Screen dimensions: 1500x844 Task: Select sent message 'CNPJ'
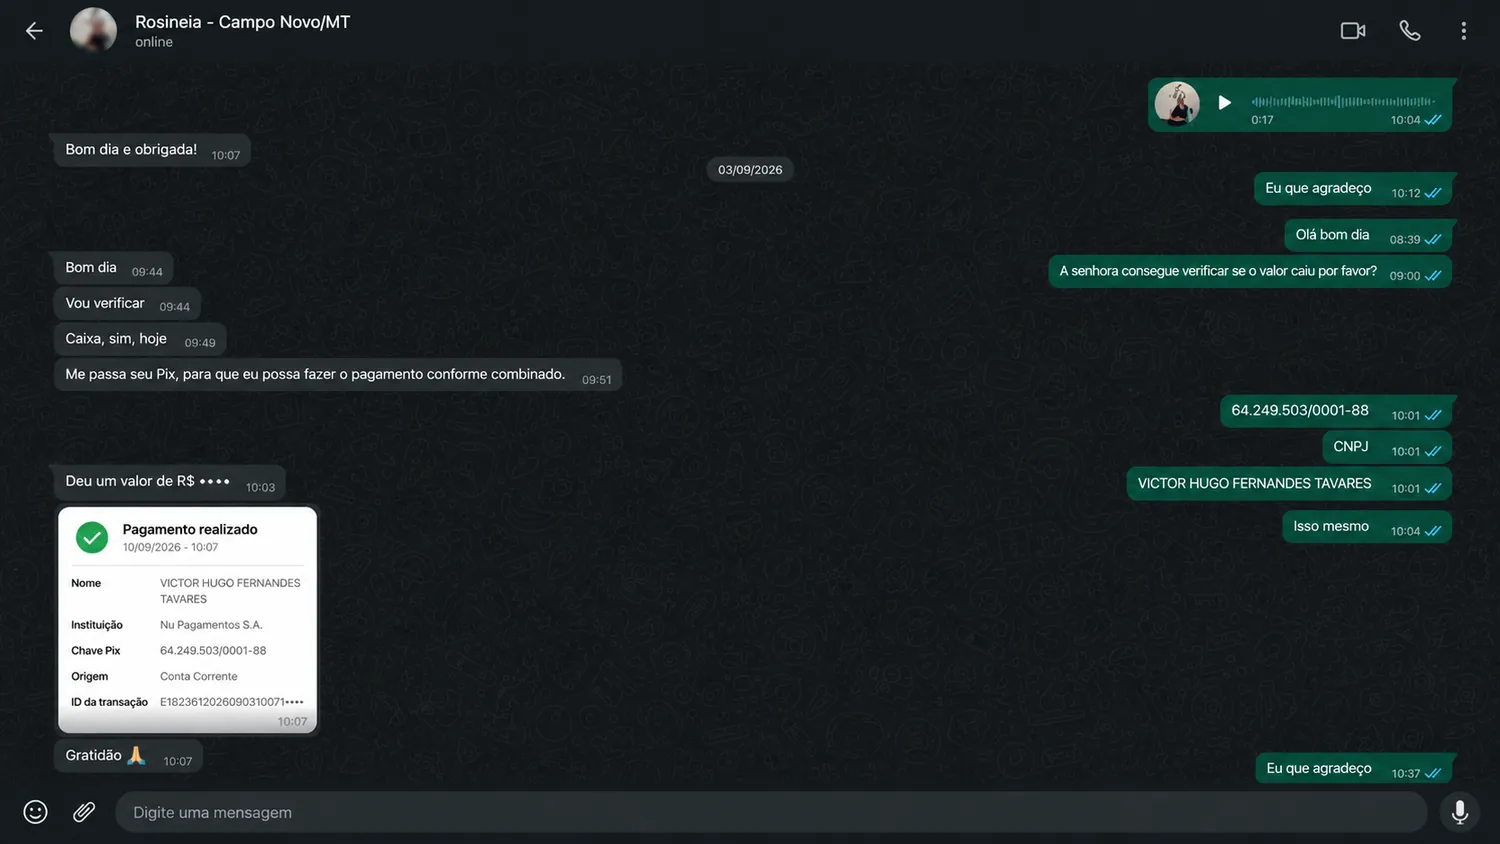pyautogui.click(x=1387, y=447)
